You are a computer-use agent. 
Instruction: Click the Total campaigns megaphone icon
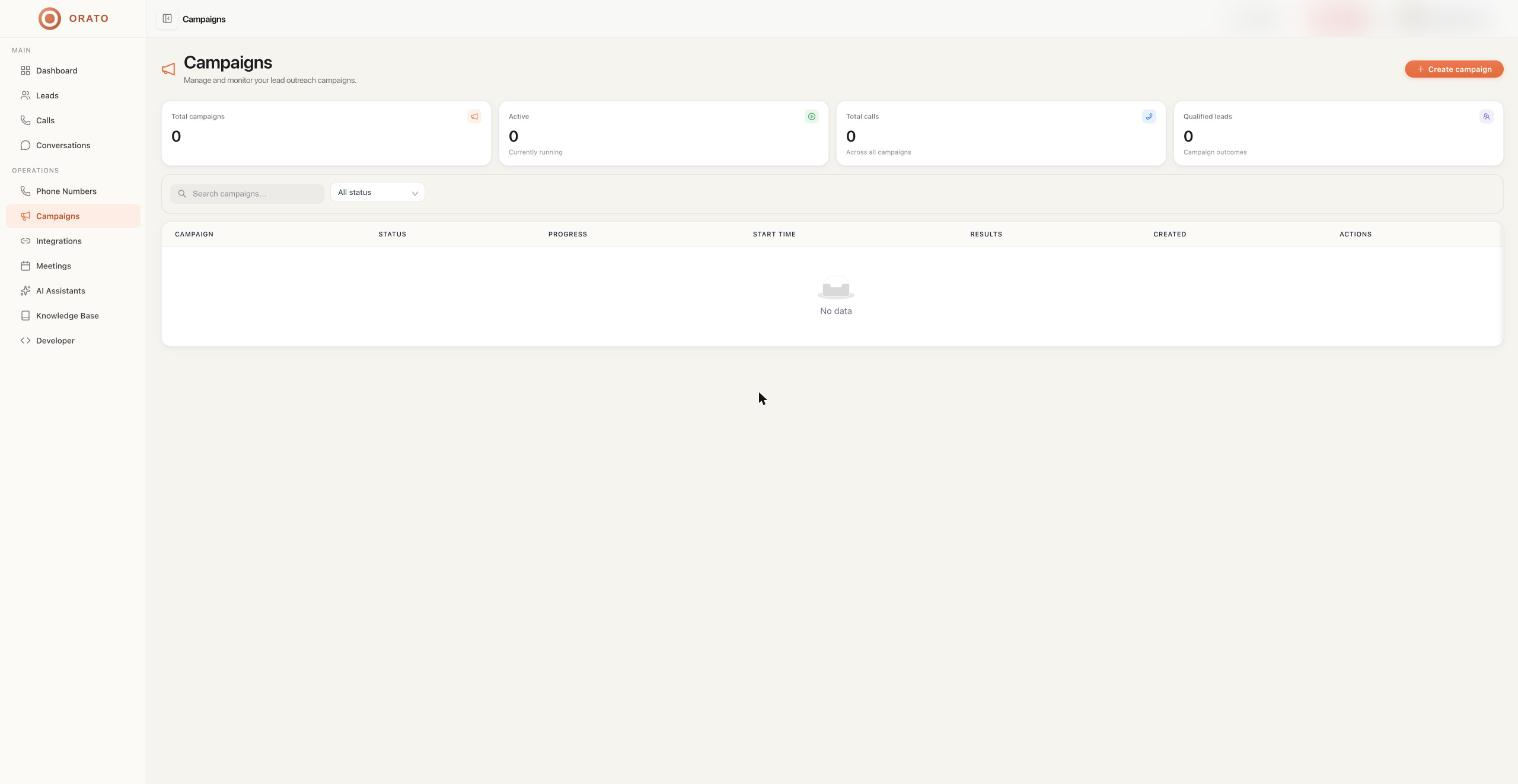coord(474,117)
